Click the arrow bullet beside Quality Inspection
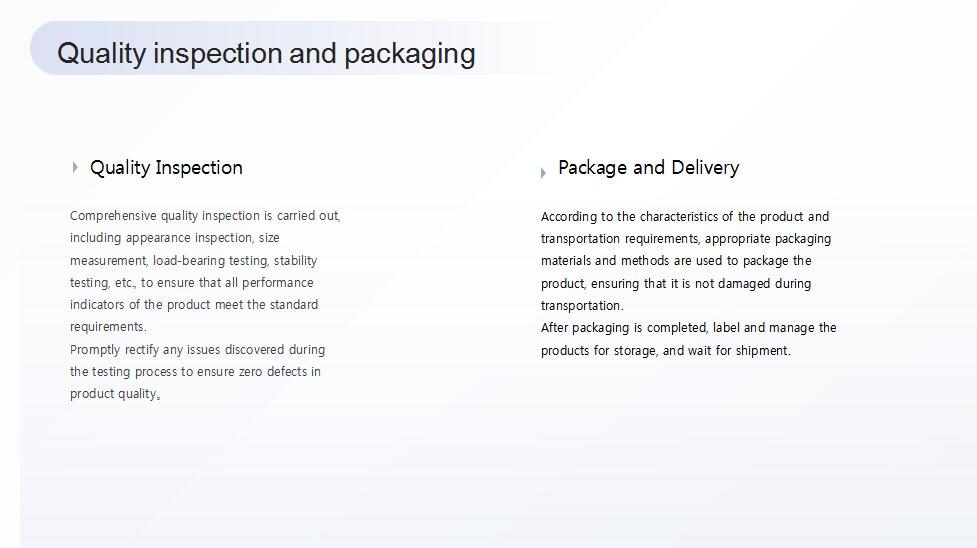The image size is (977, 548). click(x=75, y=167)
